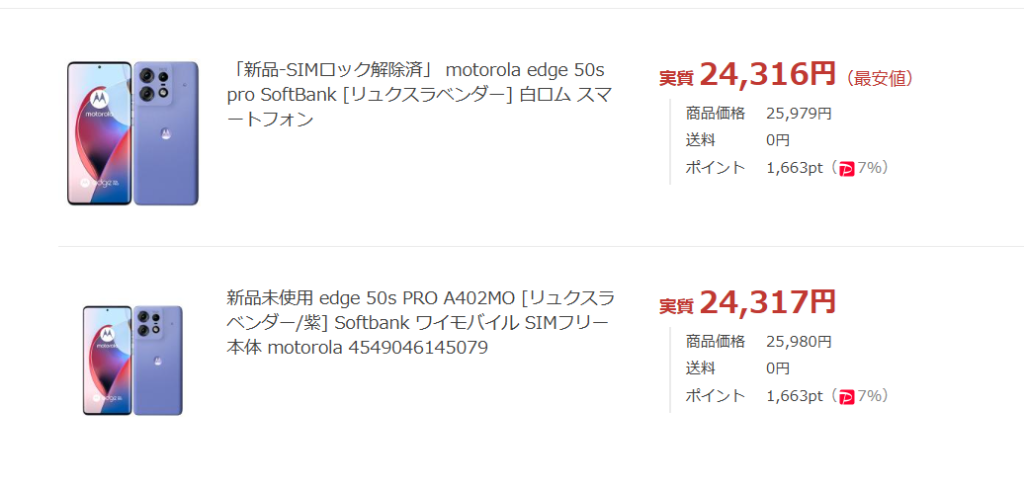This screenshot has height=488, width=1024.
Task: Click the 実質 24,317円 price
Action: (x=747, y=302)
